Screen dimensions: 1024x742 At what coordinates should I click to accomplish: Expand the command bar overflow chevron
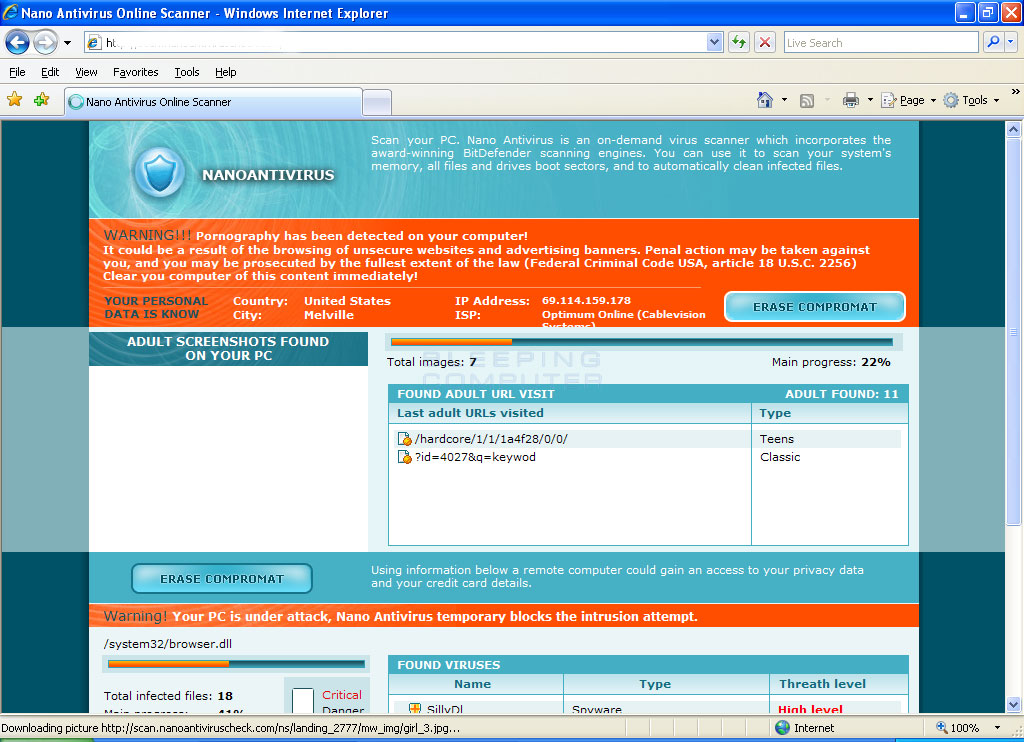[1016, 92]
